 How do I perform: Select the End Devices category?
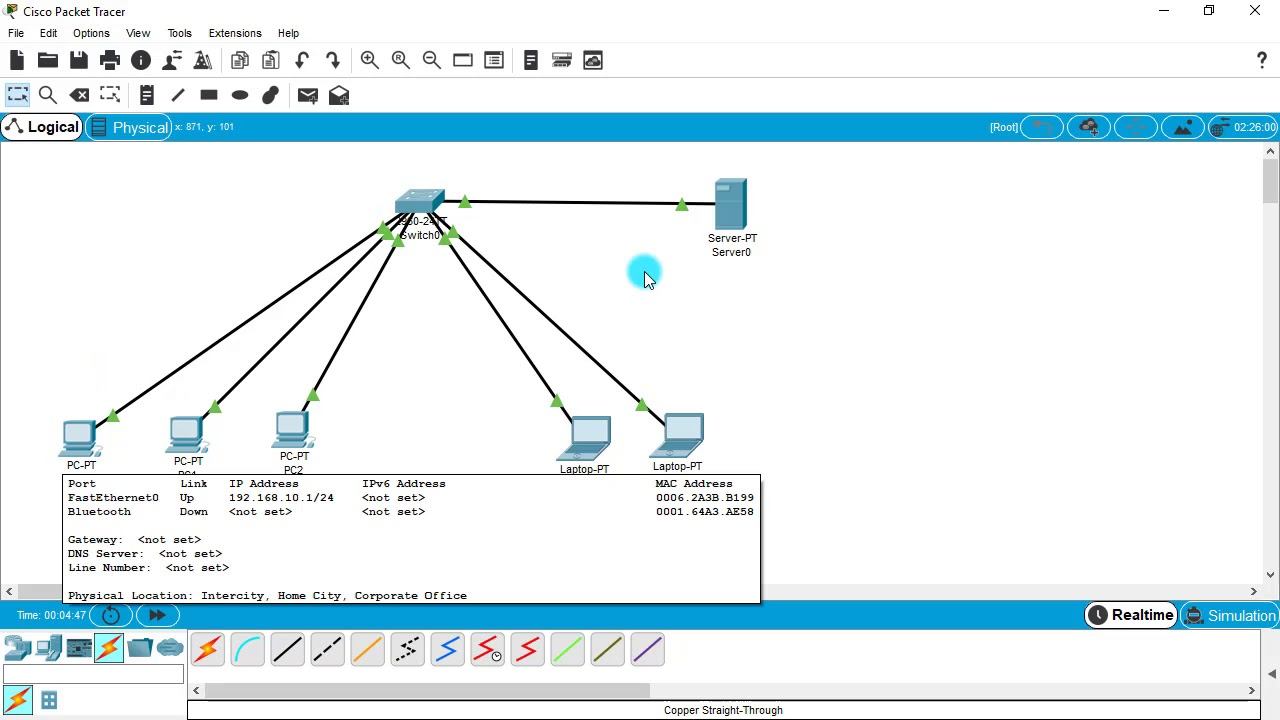click(x=48, y=648)
